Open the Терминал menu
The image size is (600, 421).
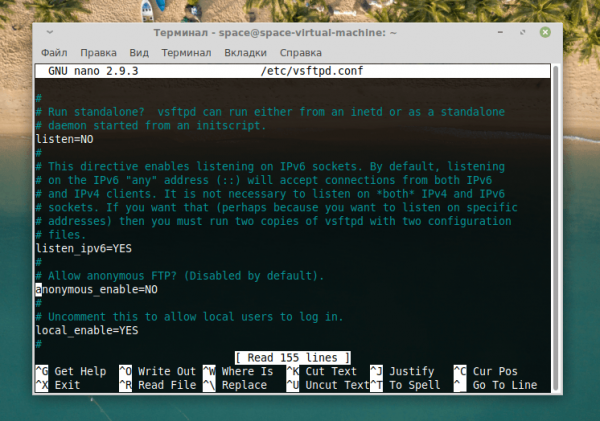[186, 53]
